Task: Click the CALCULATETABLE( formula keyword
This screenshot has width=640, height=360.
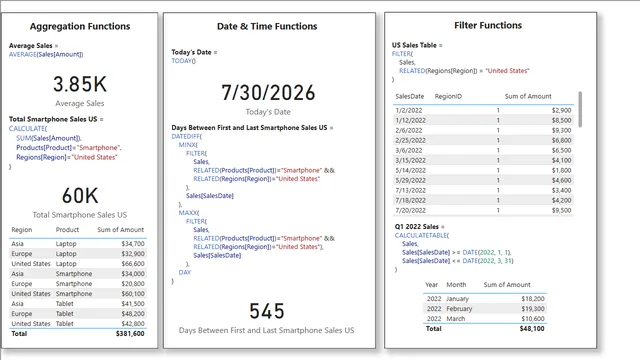Action: 422,236
